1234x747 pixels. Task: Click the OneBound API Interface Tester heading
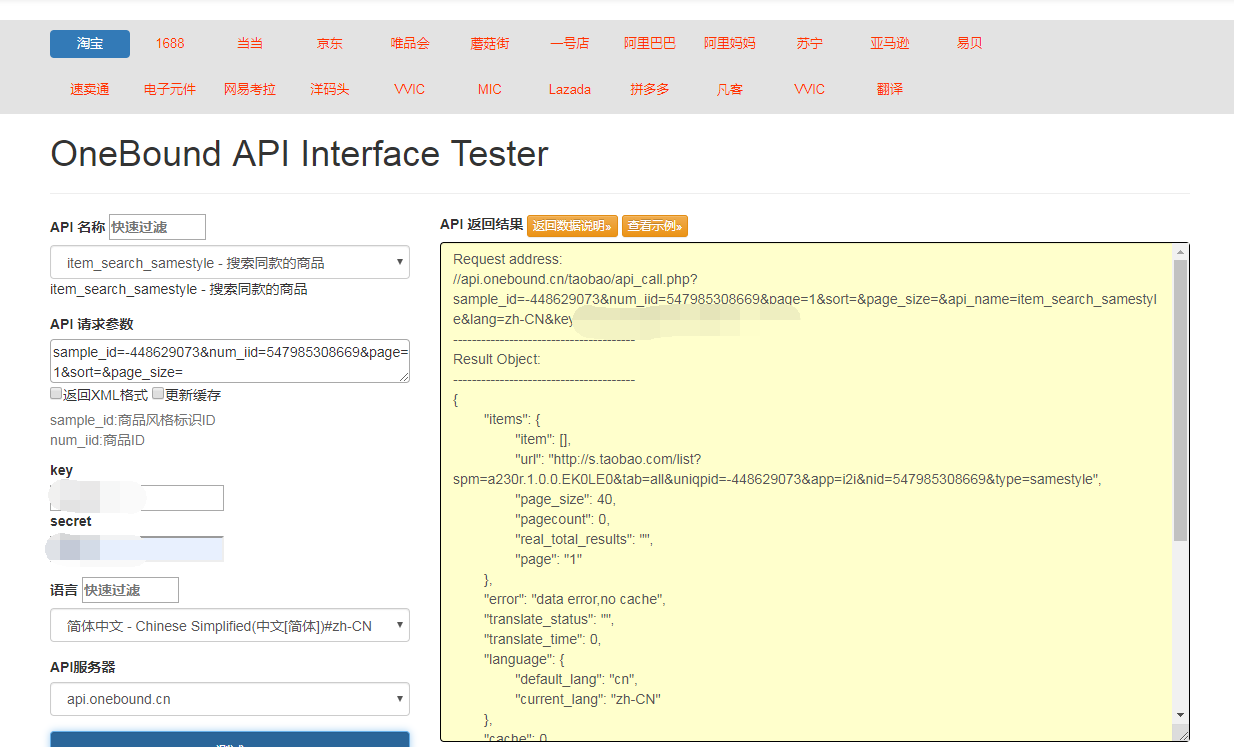[299, 154]
